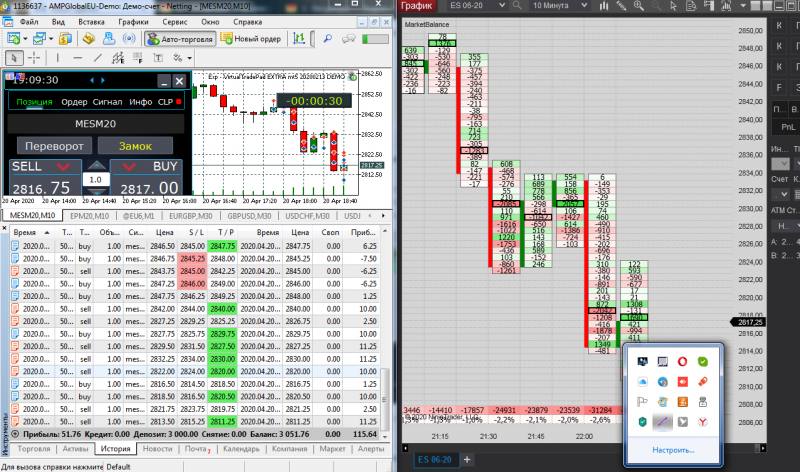Open the profiles icon in MetaTrader toolbar

point(39,39)
